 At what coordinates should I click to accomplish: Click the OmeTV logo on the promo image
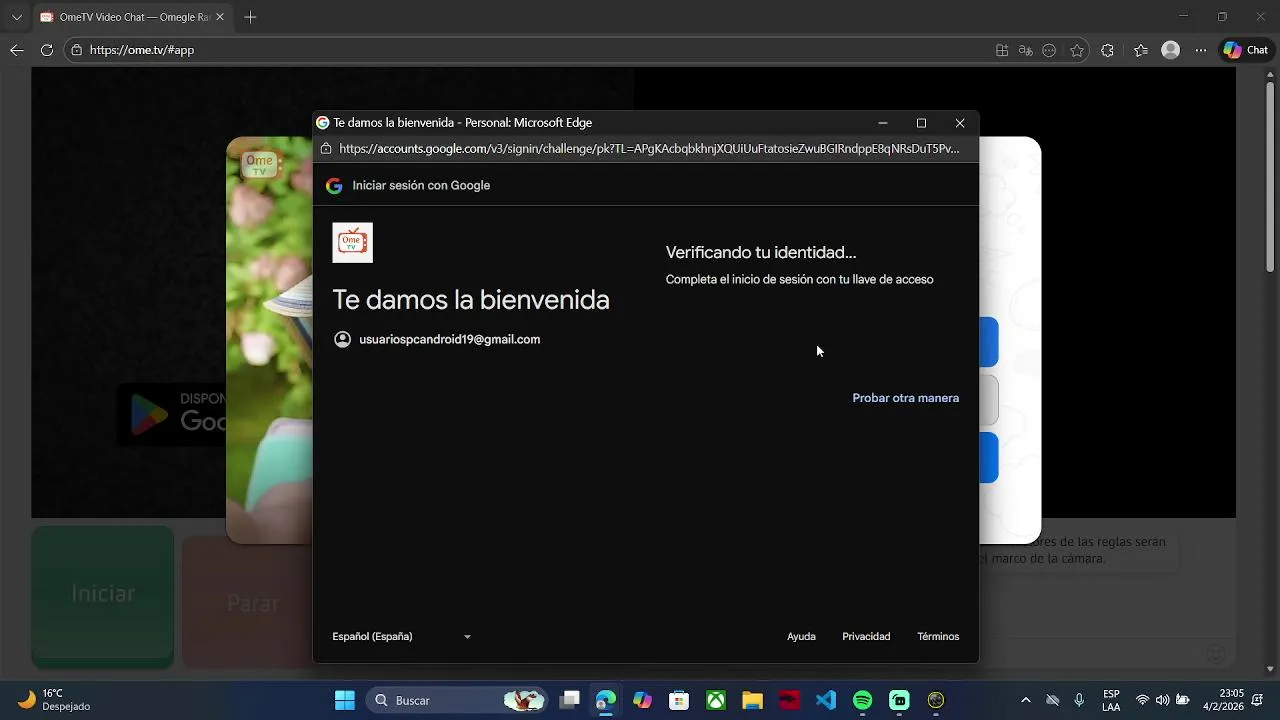point(259,164)
